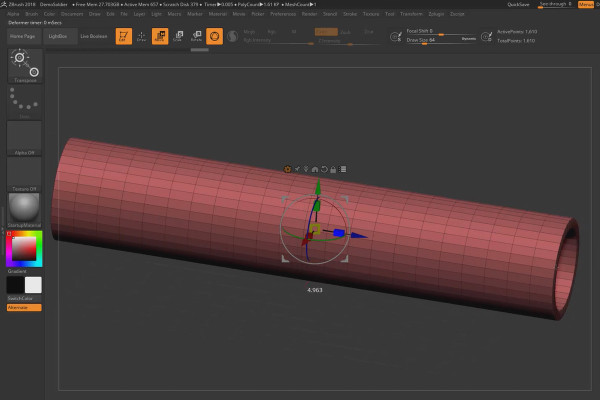Open the Texture Off selector
This screenshot has height=400, width=600.
pos(25,174)
